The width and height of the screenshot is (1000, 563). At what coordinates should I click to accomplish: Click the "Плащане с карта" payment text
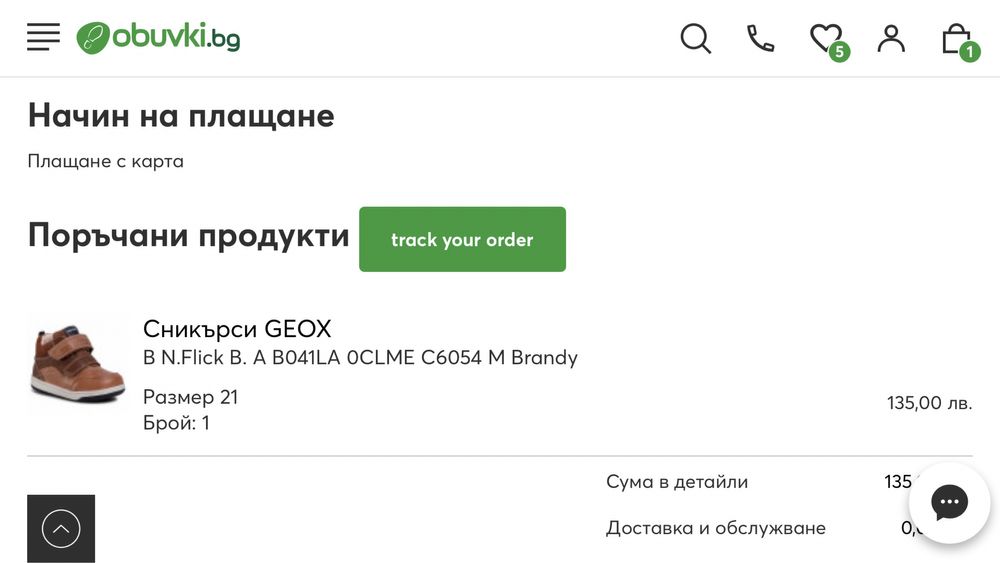pos(106,161)
